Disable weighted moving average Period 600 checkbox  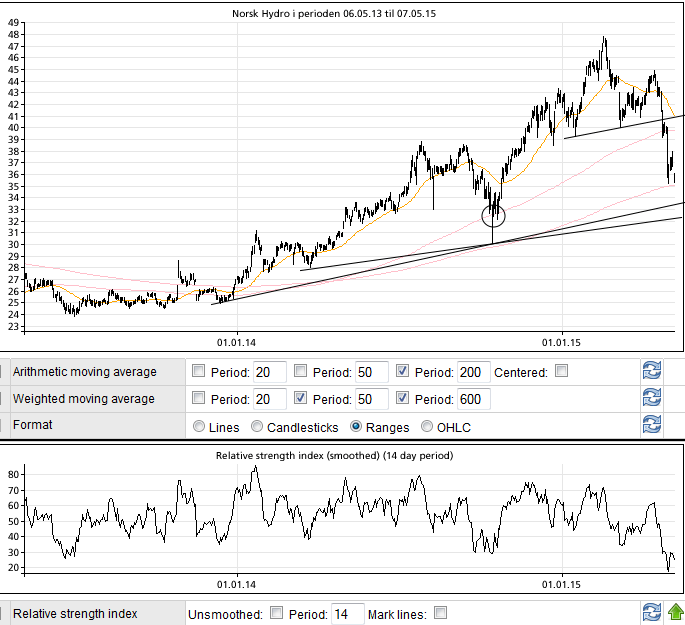[x=403, y=398]
